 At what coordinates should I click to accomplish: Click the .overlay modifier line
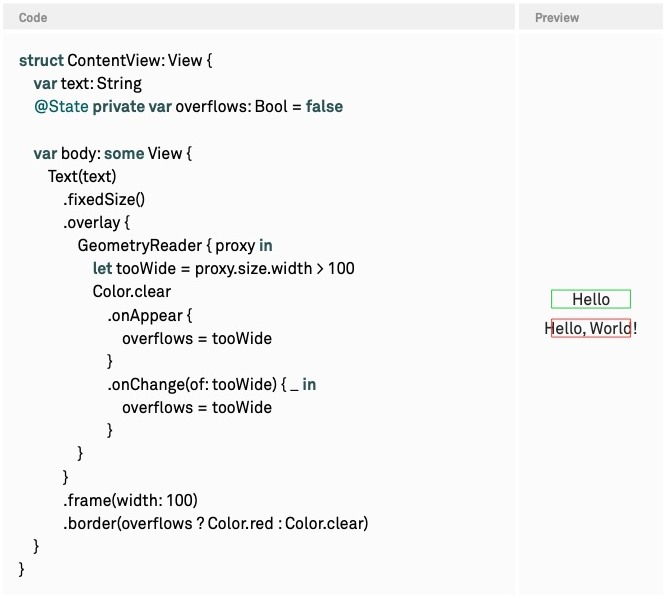coord(97,222)
